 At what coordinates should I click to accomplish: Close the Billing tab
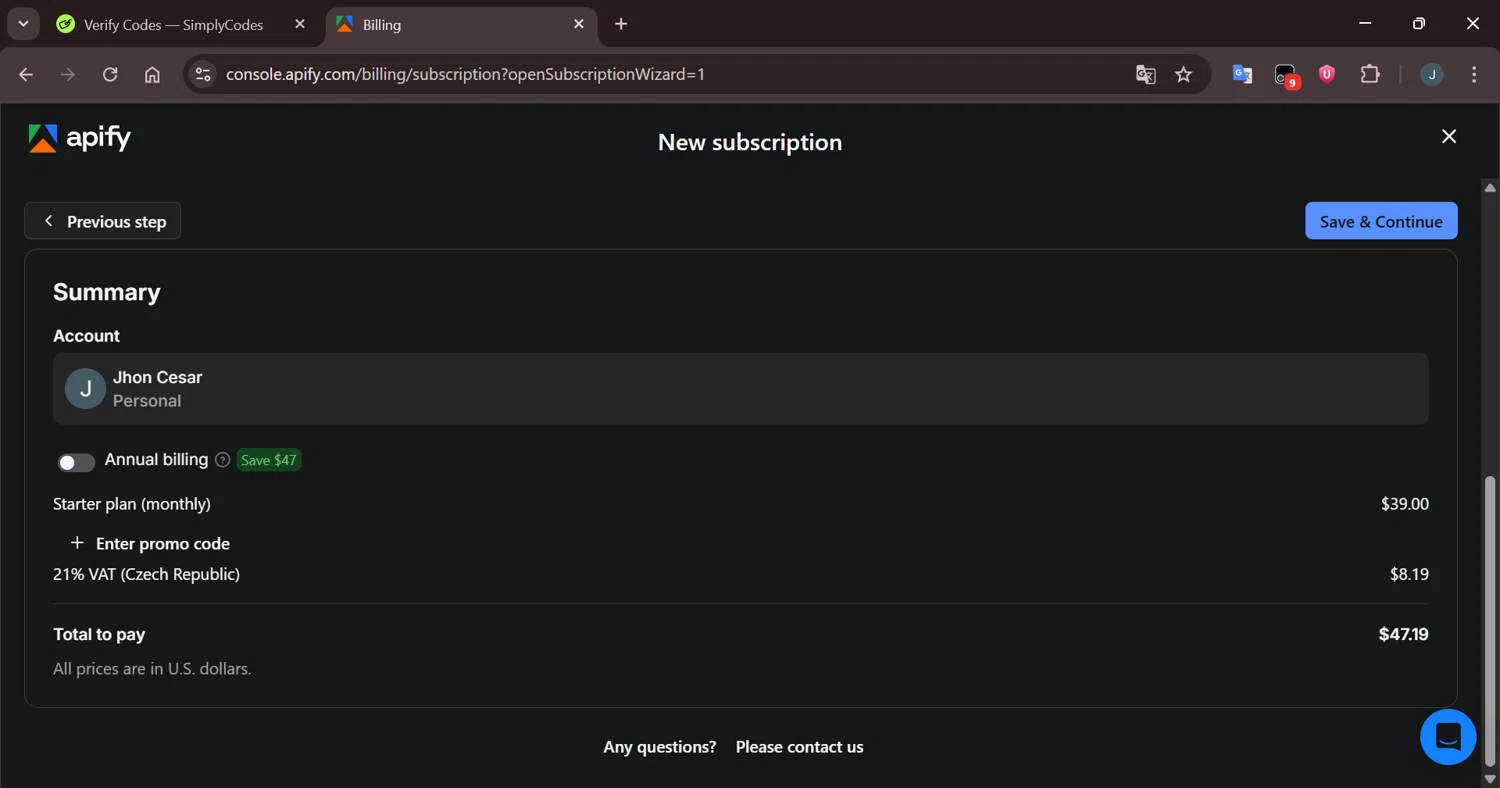pos(579,24)
